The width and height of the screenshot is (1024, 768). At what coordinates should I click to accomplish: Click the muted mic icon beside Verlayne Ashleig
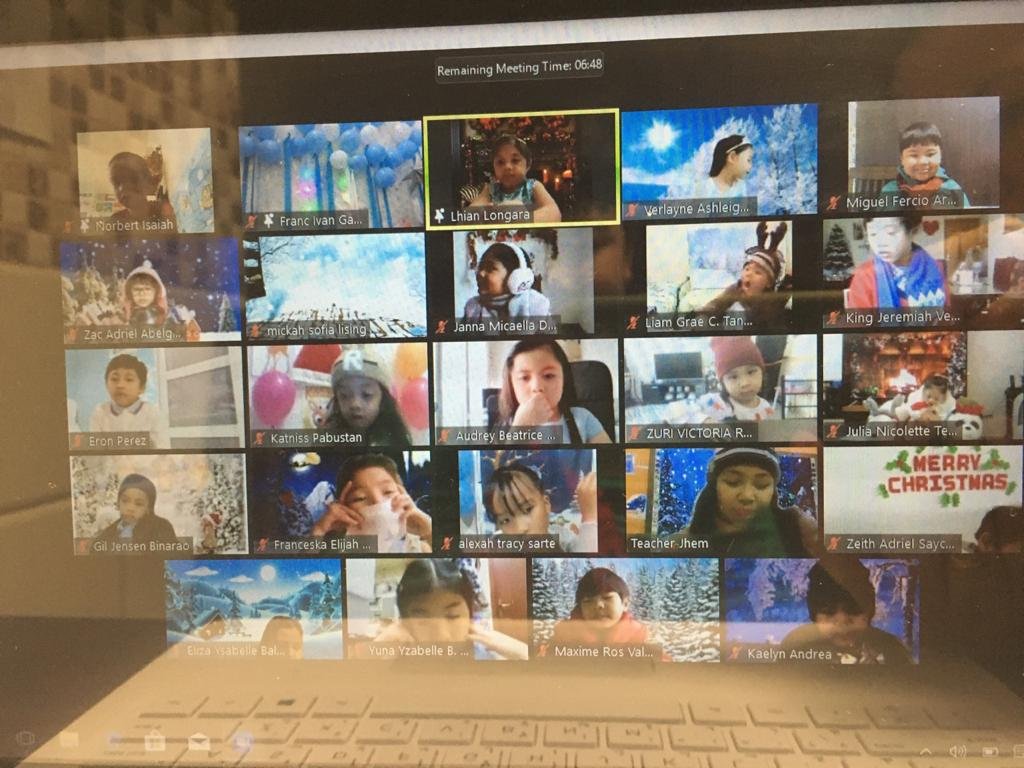[x=632, y=210]
